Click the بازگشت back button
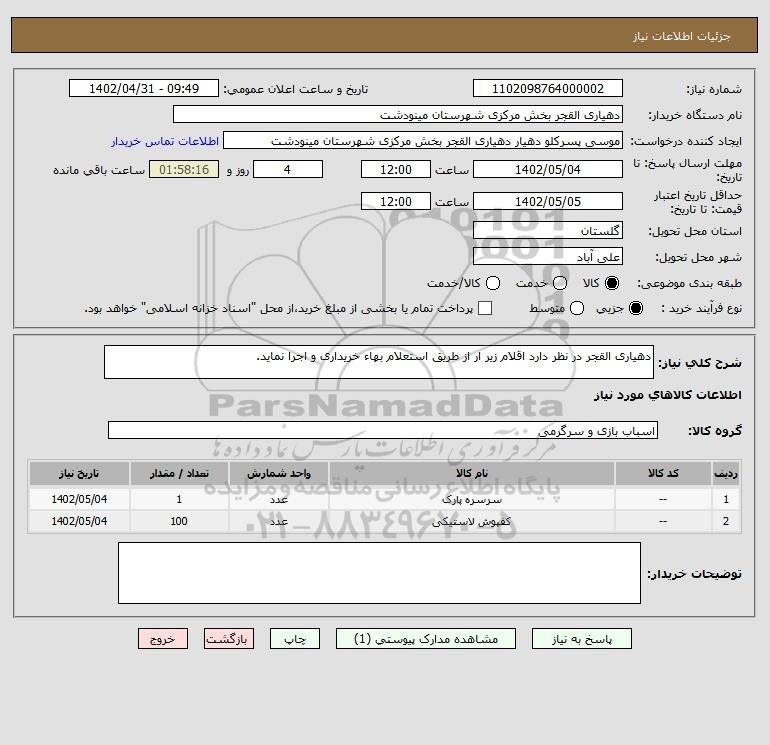The width and height of the screenshot is (770, 745). point(229,639)
